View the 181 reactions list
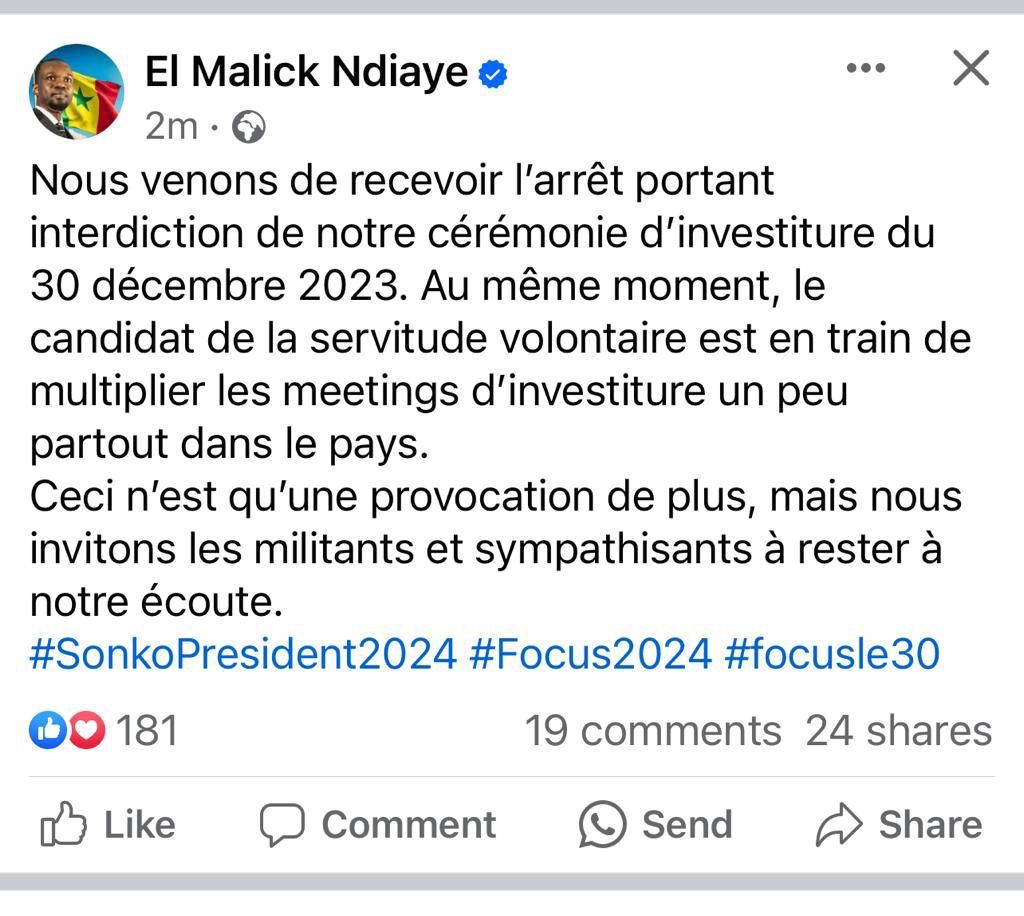 click(x=147, y=731)
